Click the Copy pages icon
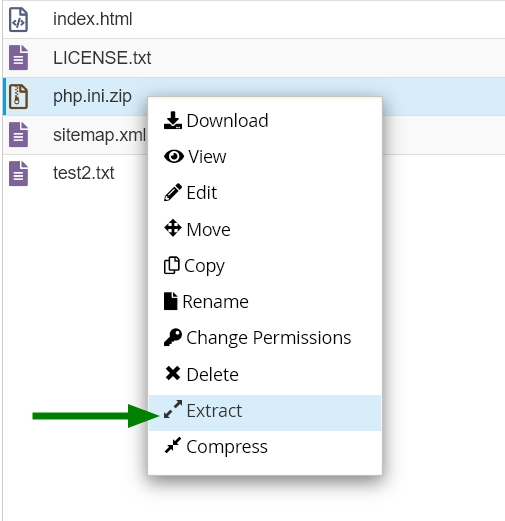The width and height of the screenshot is (505, 521). 172,265
